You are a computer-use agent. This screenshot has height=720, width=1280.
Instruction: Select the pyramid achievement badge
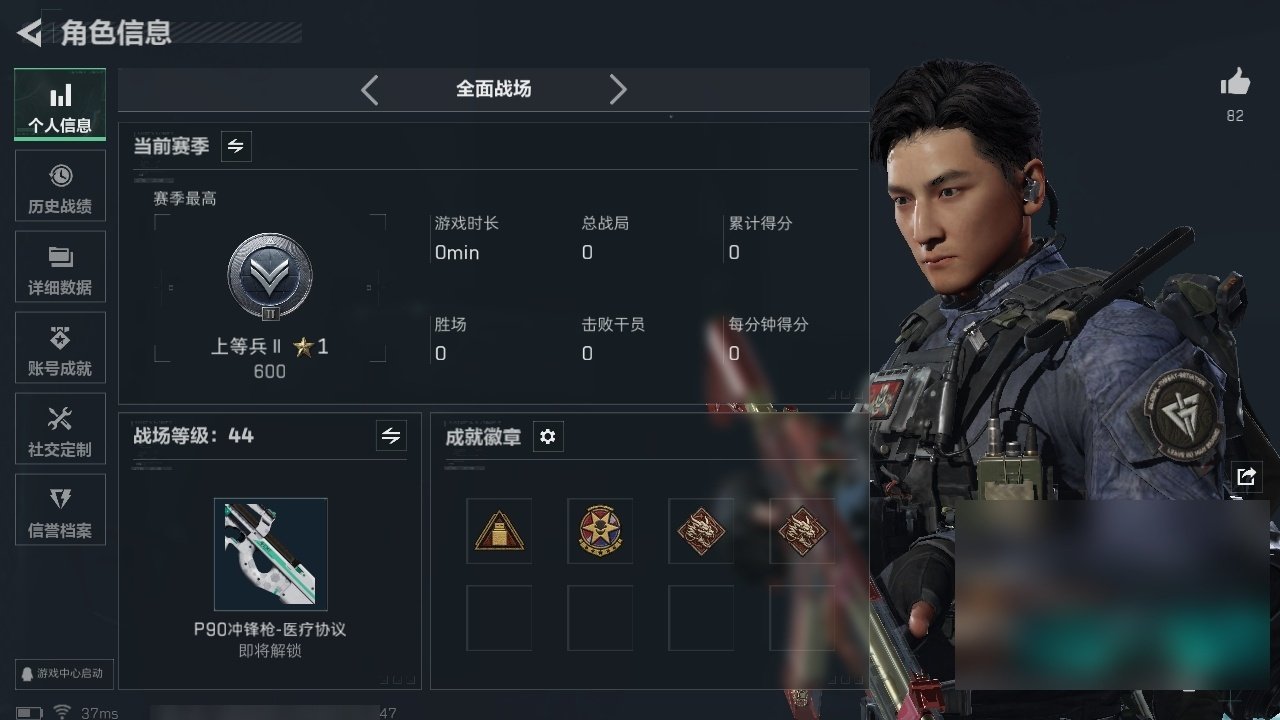pyautogui.click(x=499, y=530)
